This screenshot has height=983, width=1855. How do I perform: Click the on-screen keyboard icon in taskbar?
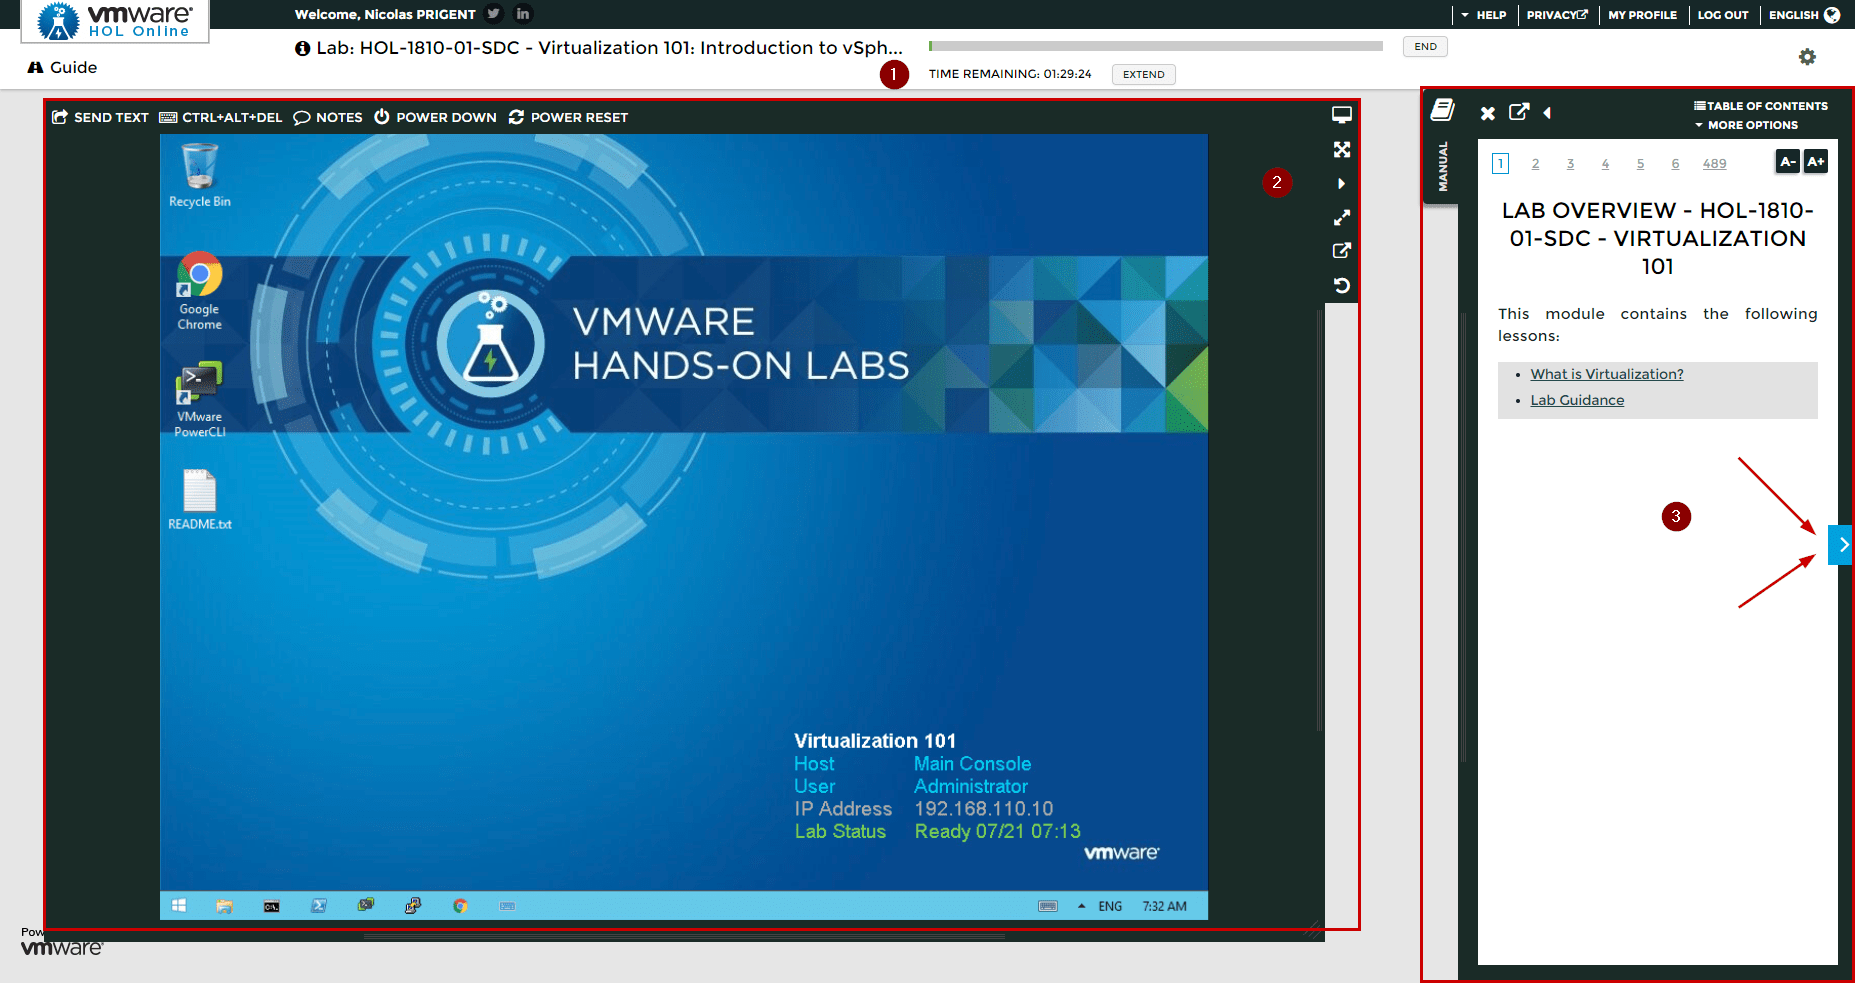point(507,906)
